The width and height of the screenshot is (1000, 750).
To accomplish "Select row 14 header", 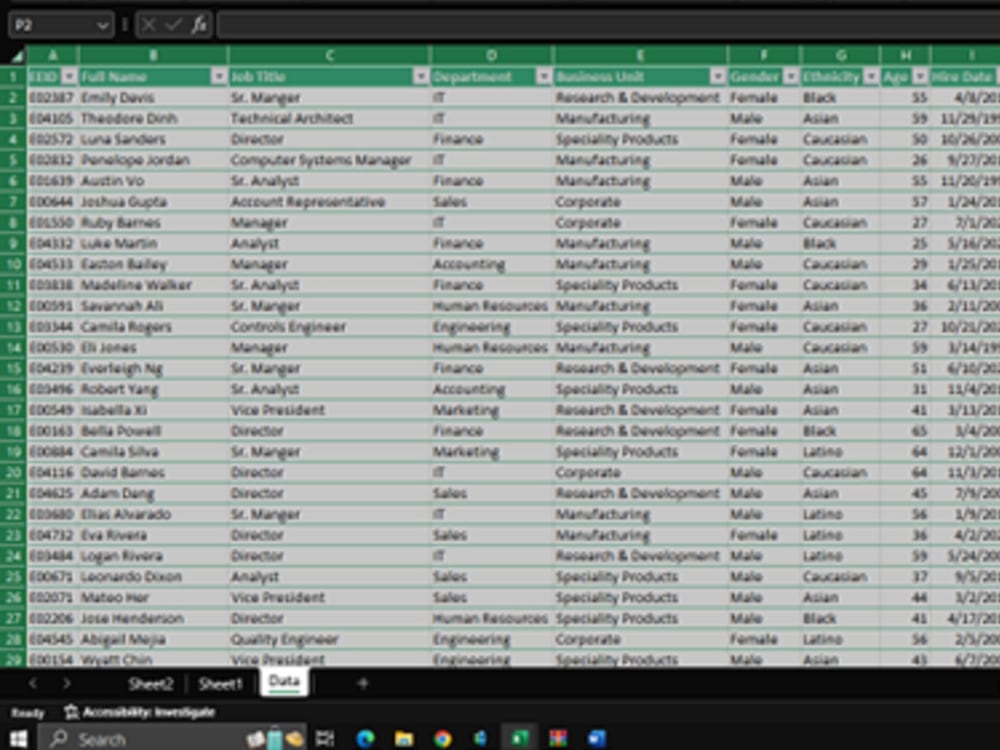I will 13,348.
